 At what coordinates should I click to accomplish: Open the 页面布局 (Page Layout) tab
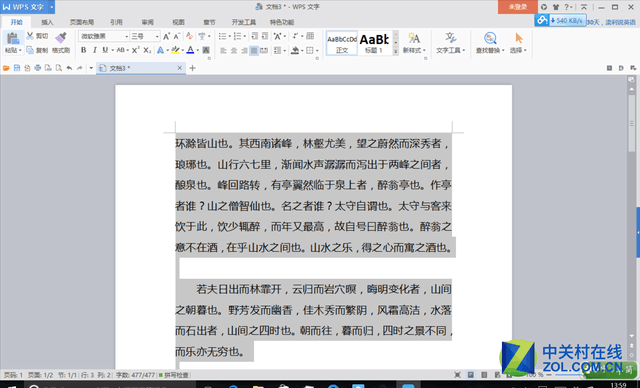82,22
